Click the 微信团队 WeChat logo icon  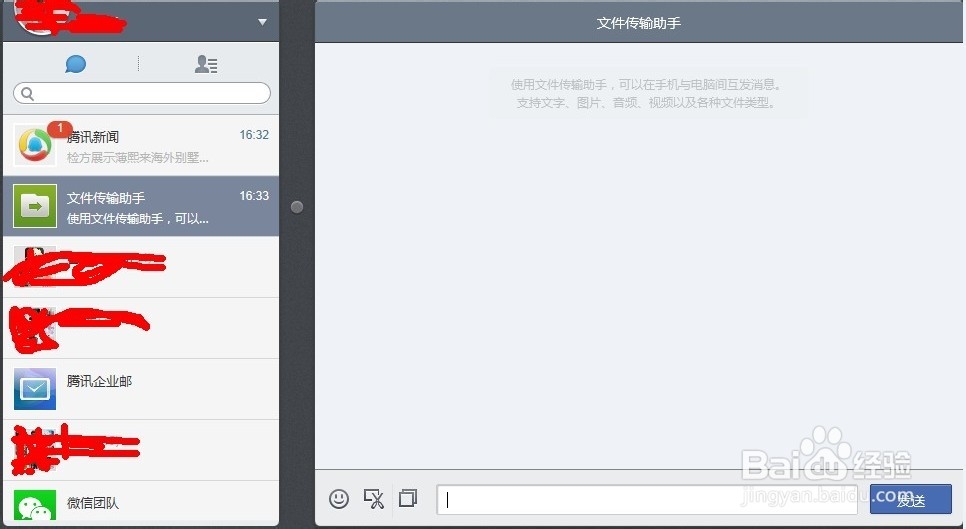[x=35, y=505]
